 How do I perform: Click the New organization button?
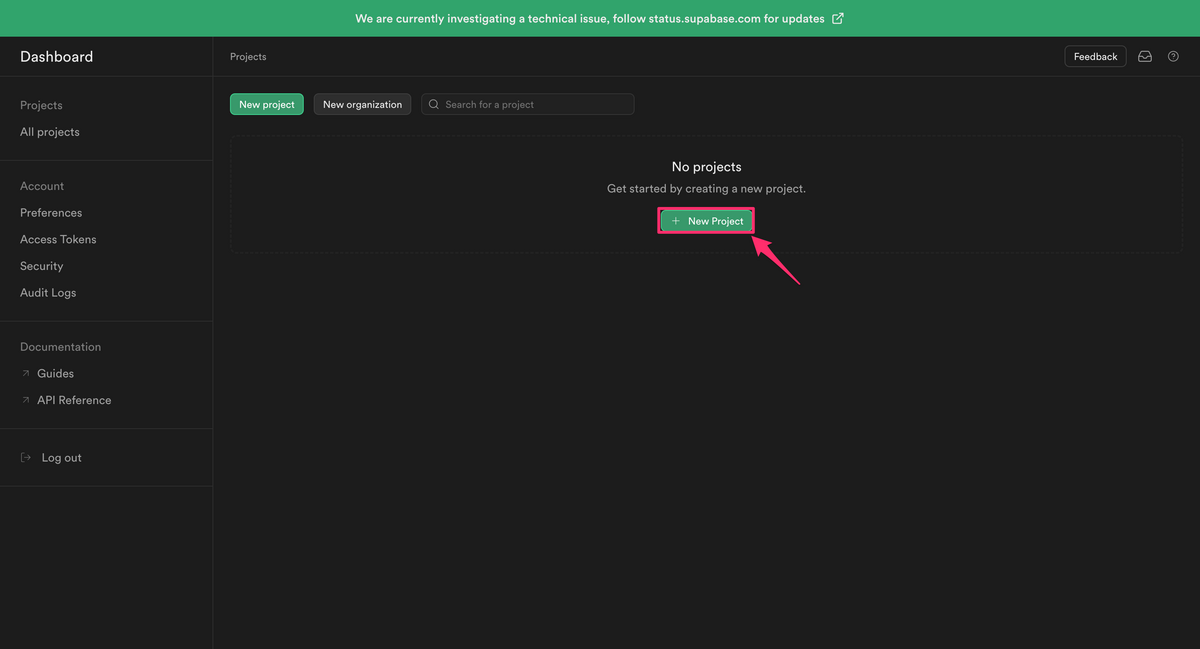click(362, 104)
